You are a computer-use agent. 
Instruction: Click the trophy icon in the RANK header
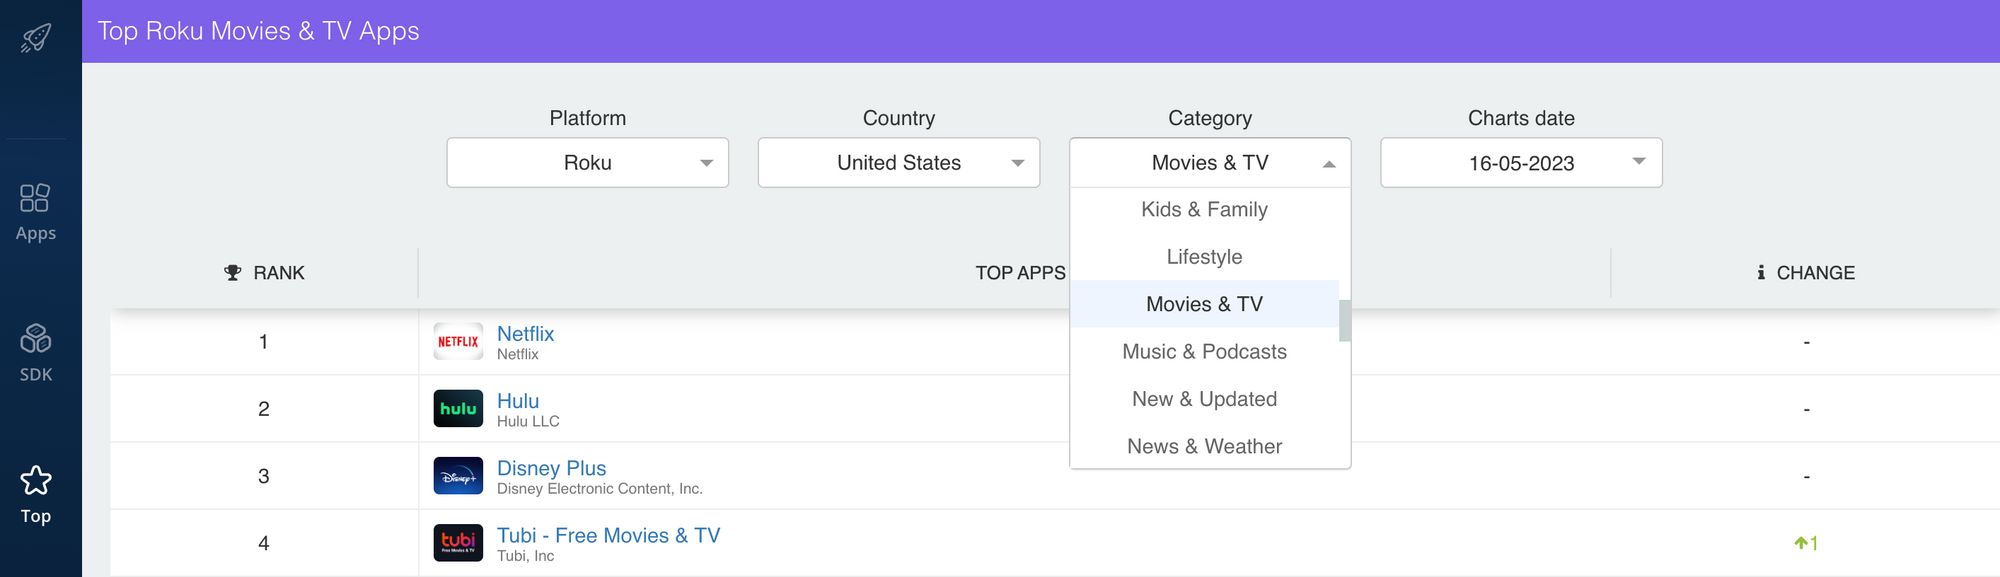tap(233, 272)
